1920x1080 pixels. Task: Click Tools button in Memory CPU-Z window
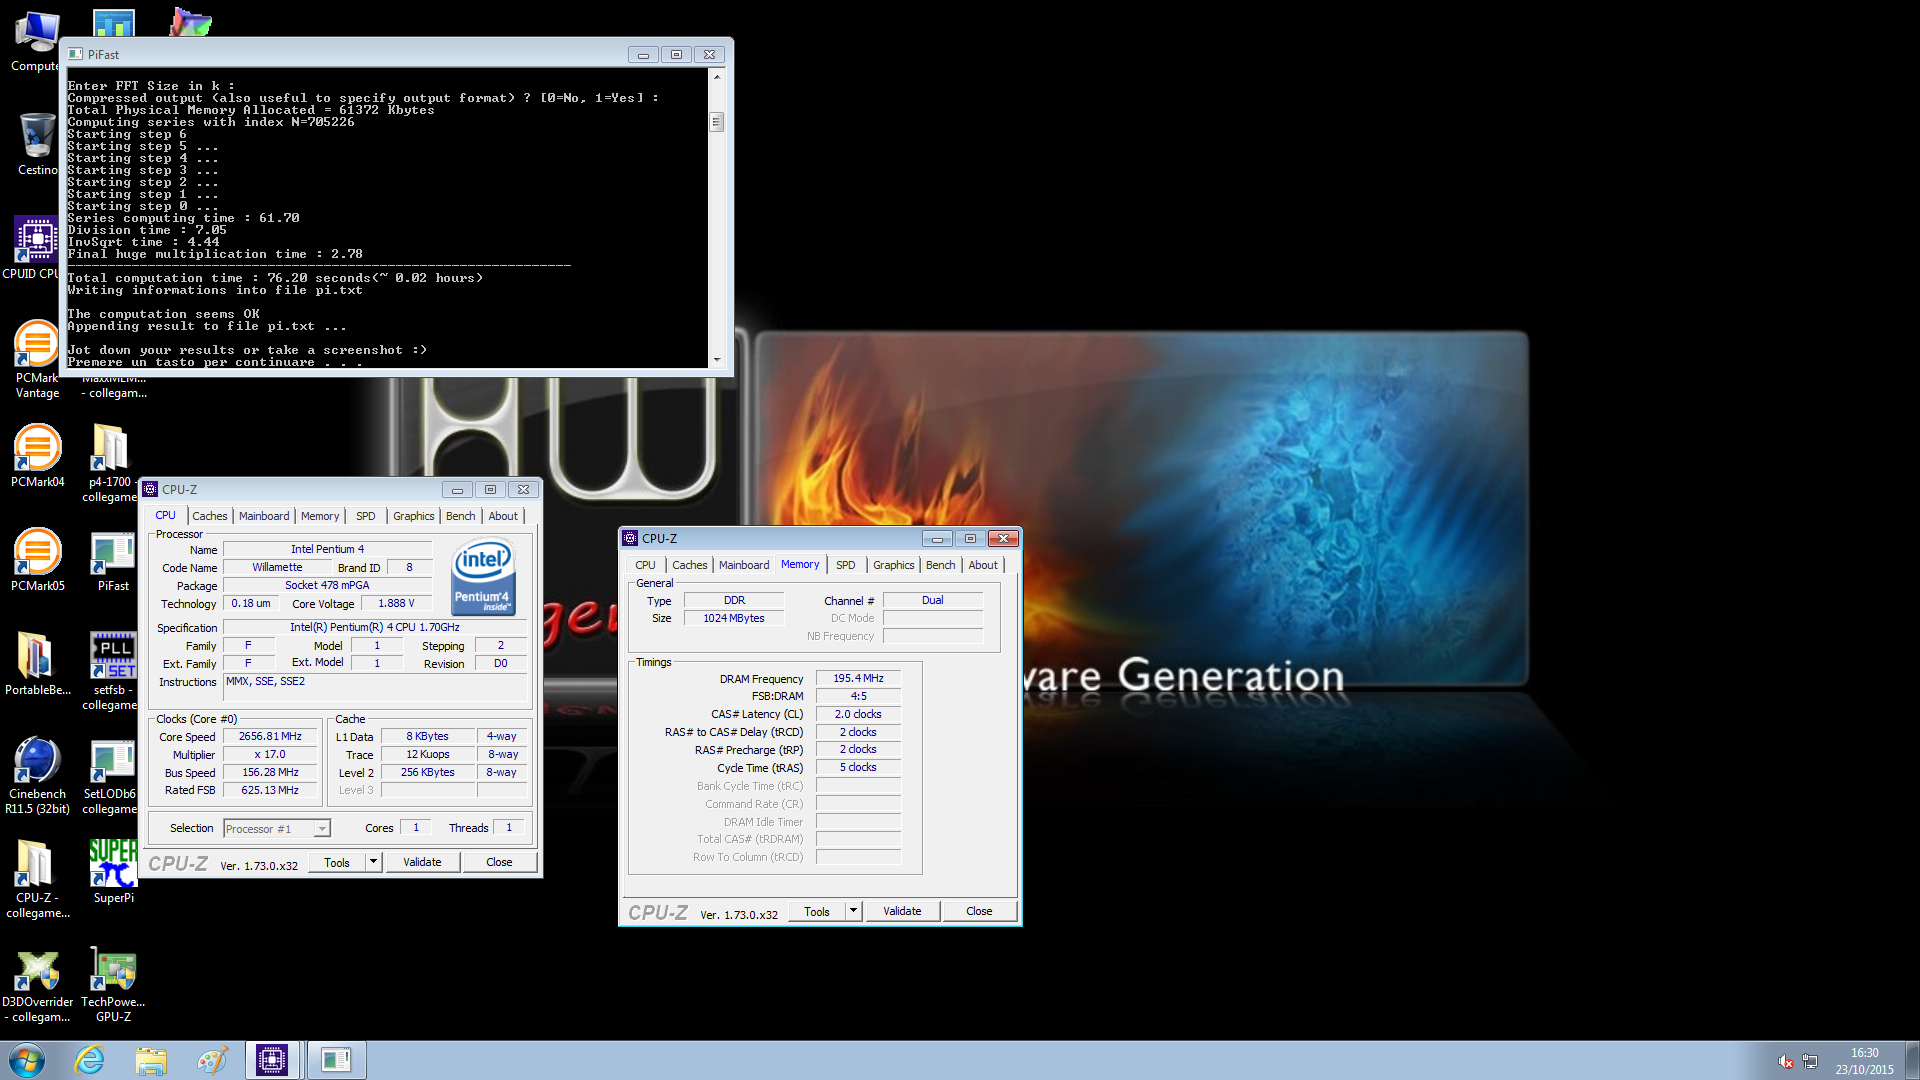[x=817, y=911]
